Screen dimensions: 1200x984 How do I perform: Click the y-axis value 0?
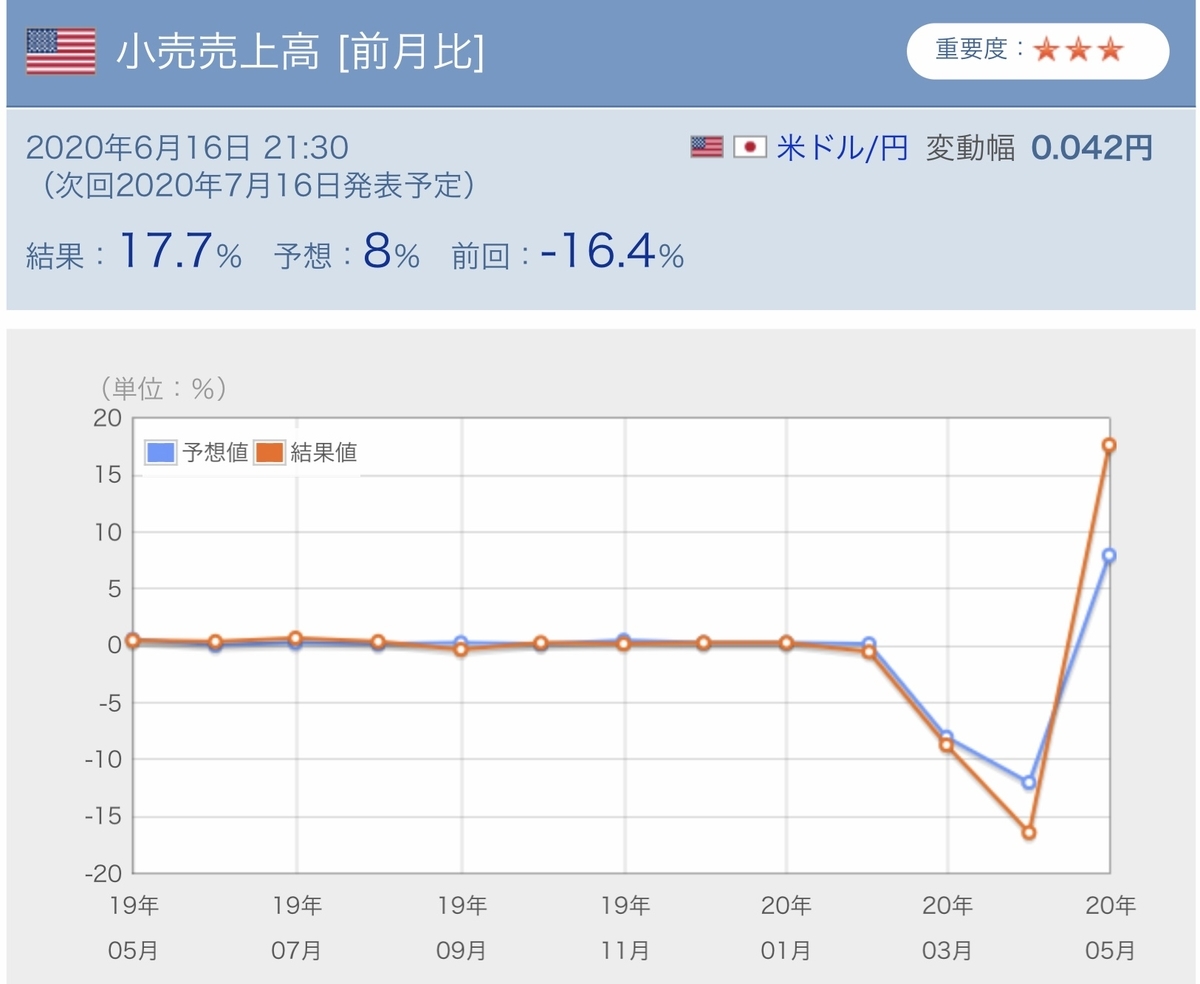(x=114, y=645)
